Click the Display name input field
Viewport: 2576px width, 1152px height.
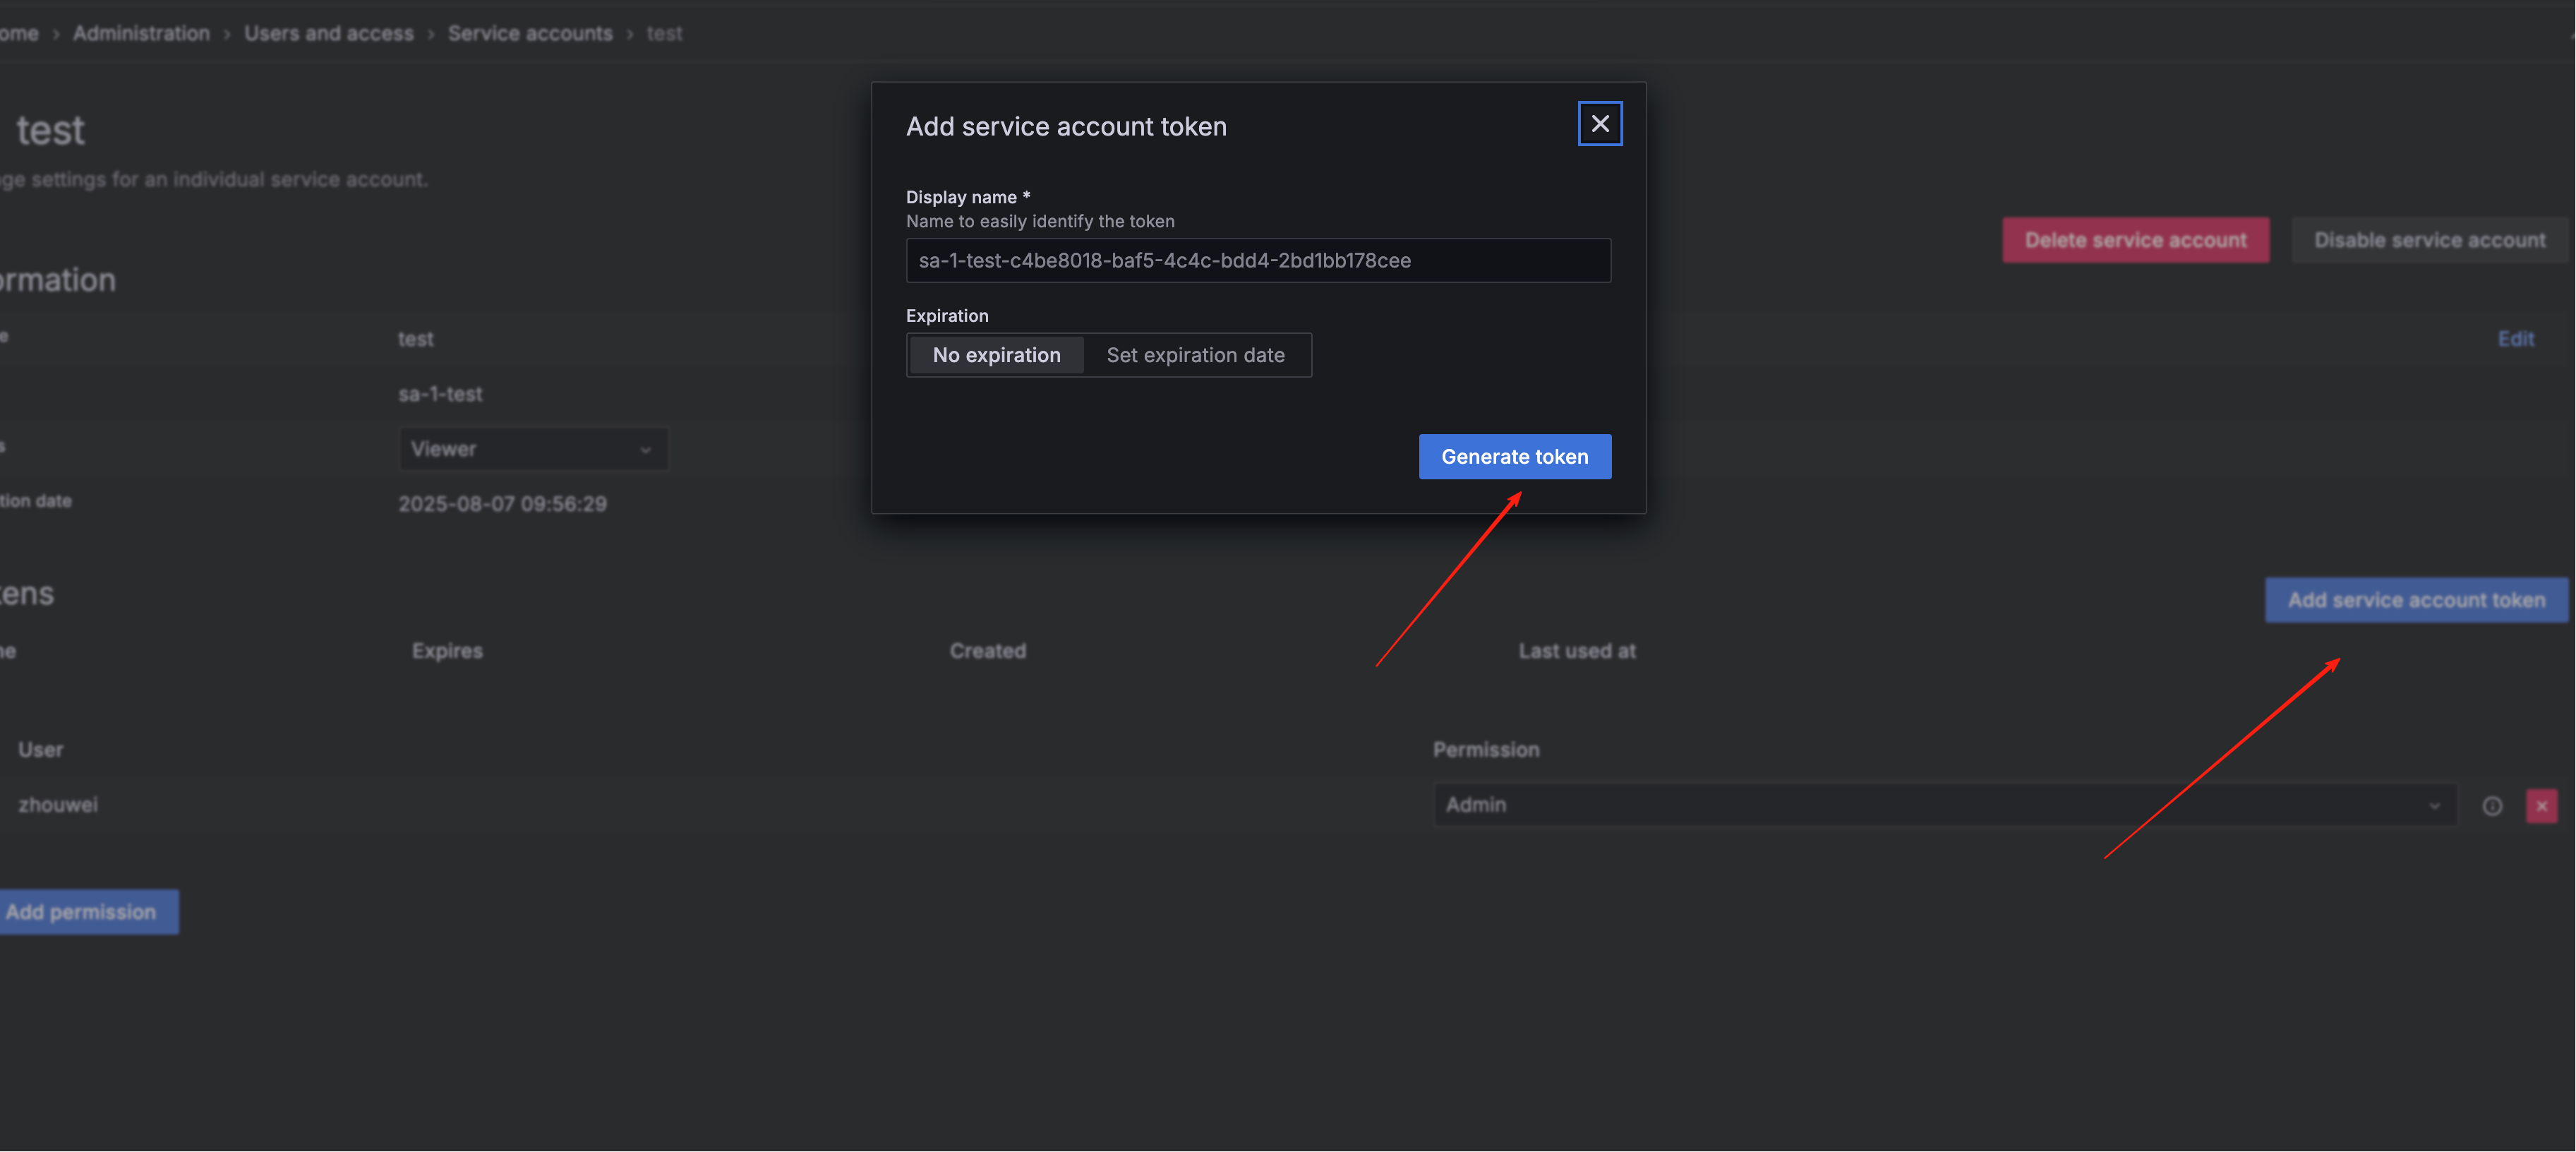(1258, 260)
